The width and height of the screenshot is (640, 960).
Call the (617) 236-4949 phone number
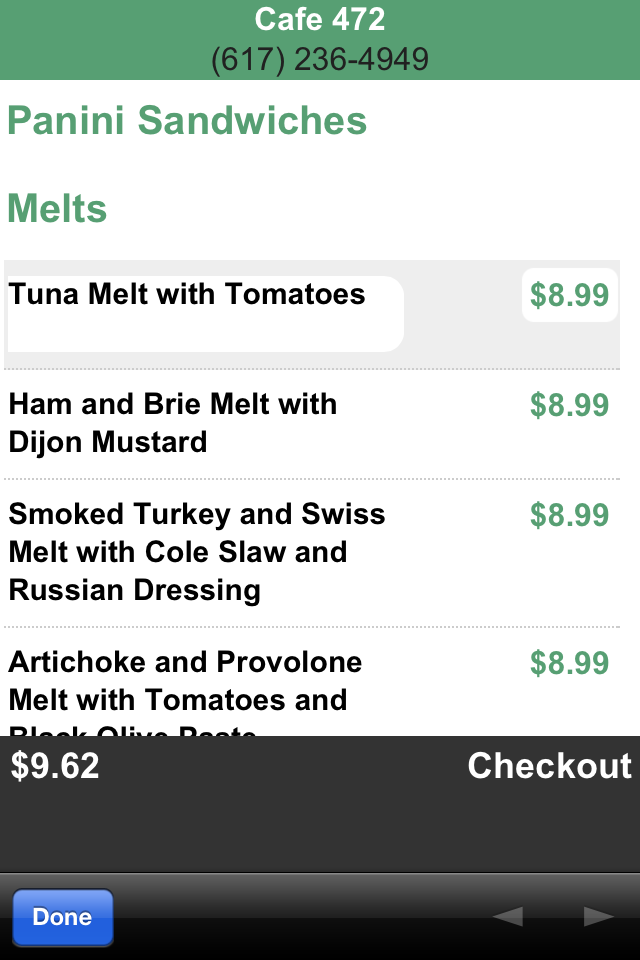point(320,59)
